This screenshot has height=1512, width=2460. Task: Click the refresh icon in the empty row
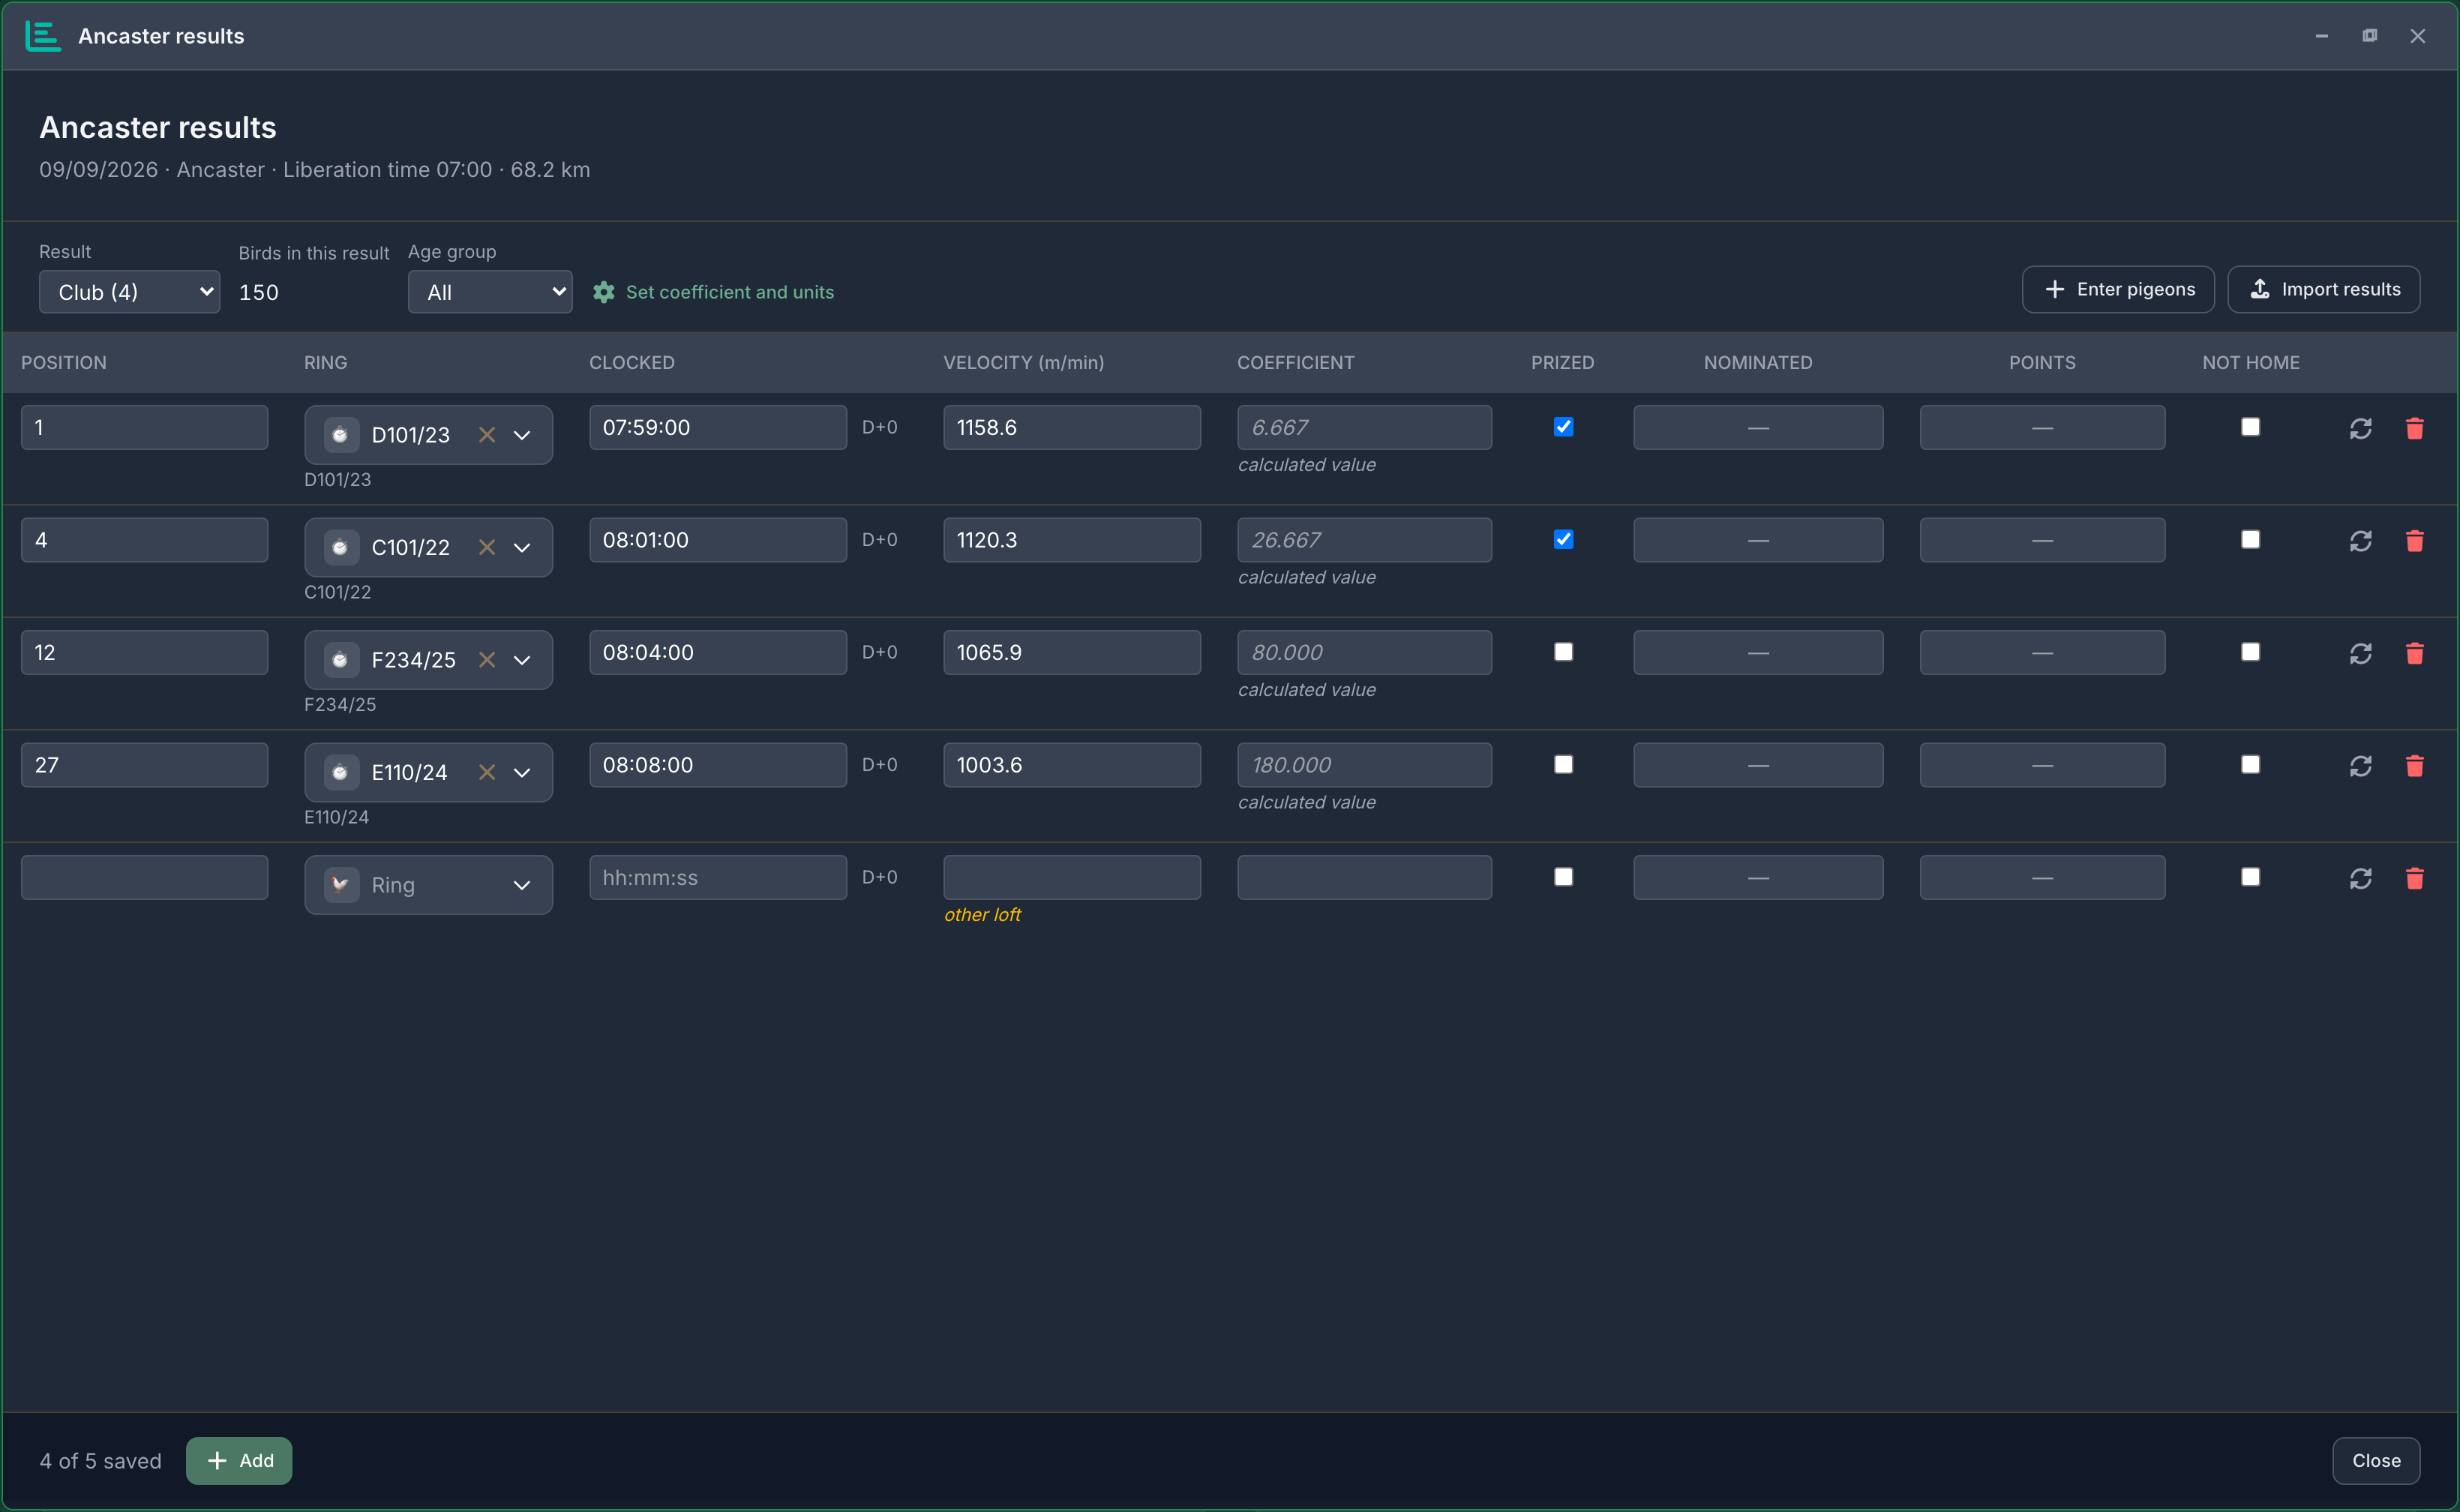coord(2360,878)
